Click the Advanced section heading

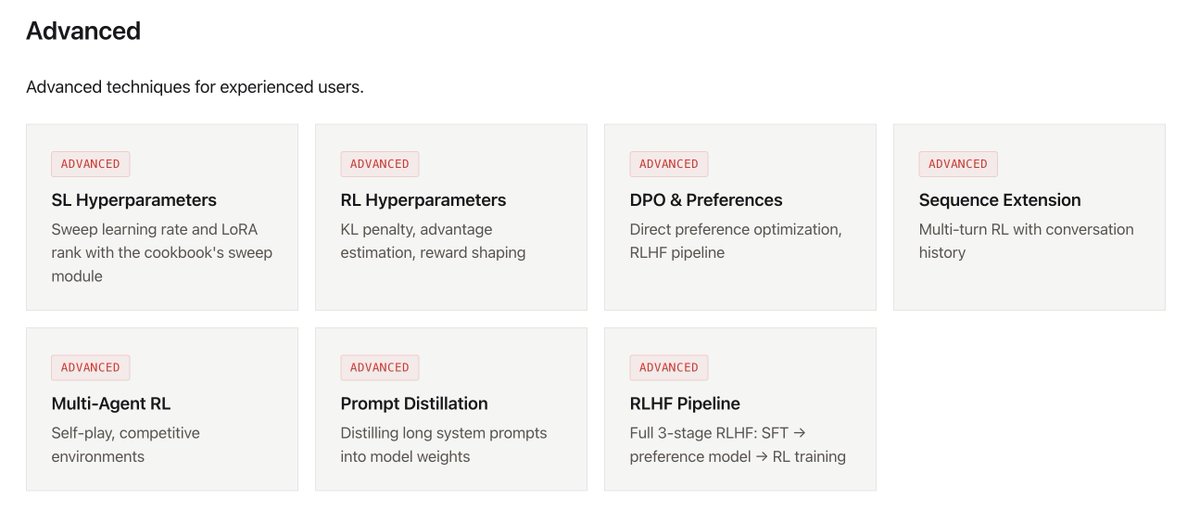click(83, 31)
